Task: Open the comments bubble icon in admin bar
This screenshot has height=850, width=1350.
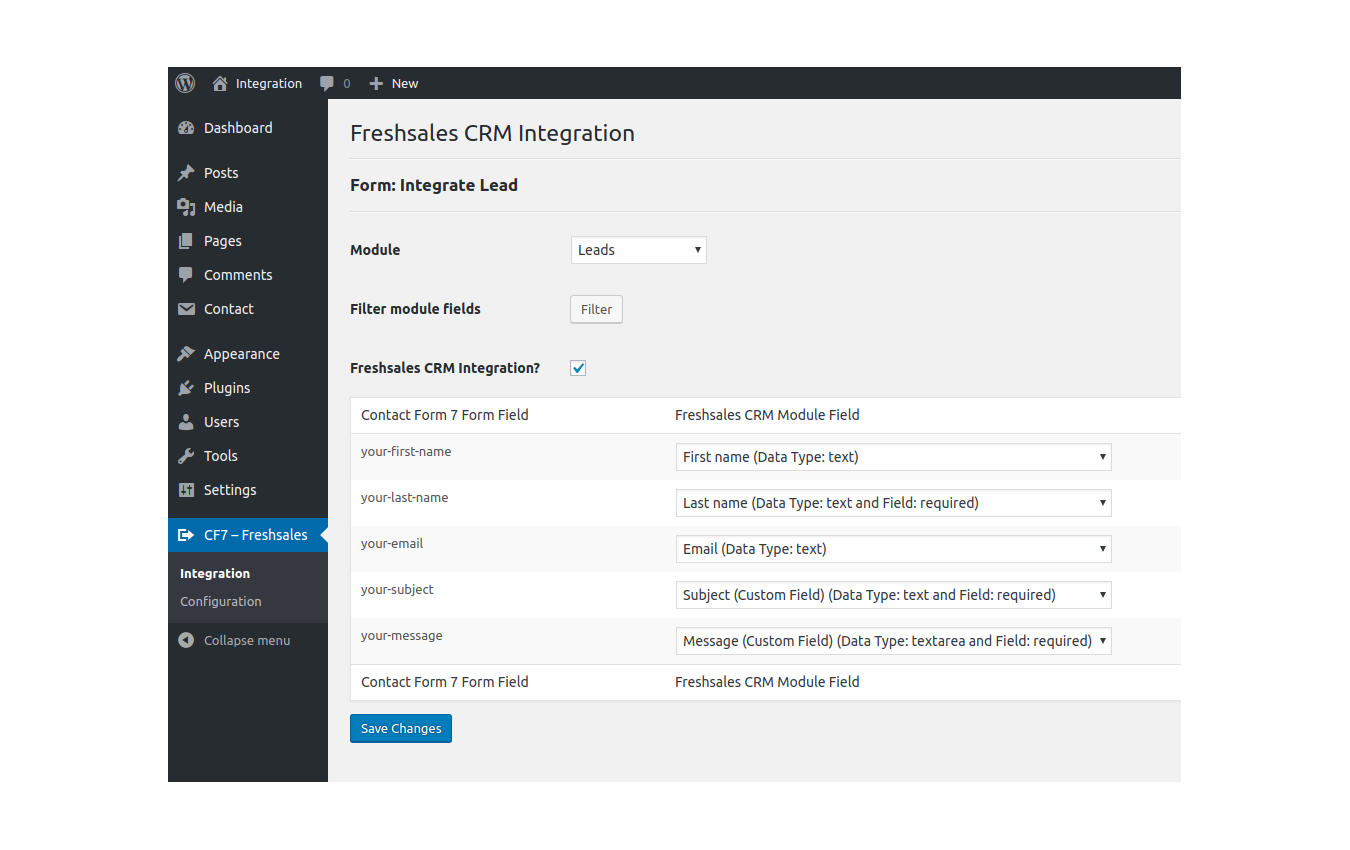Action: click(327, 84)
